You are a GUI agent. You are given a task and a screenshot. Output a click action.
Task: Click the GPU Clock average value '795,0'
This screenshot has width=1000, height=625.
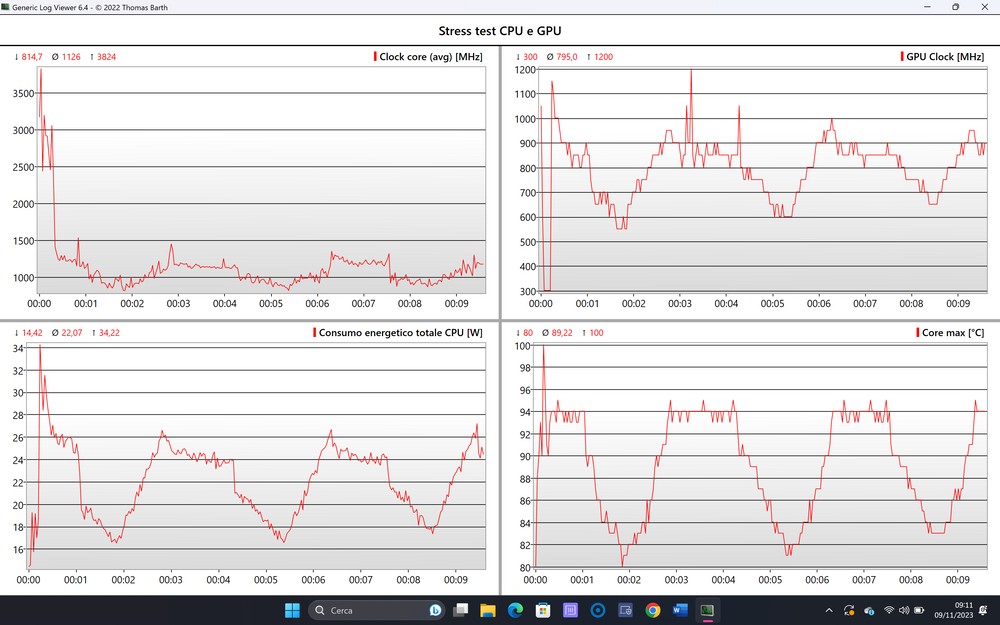566,57
